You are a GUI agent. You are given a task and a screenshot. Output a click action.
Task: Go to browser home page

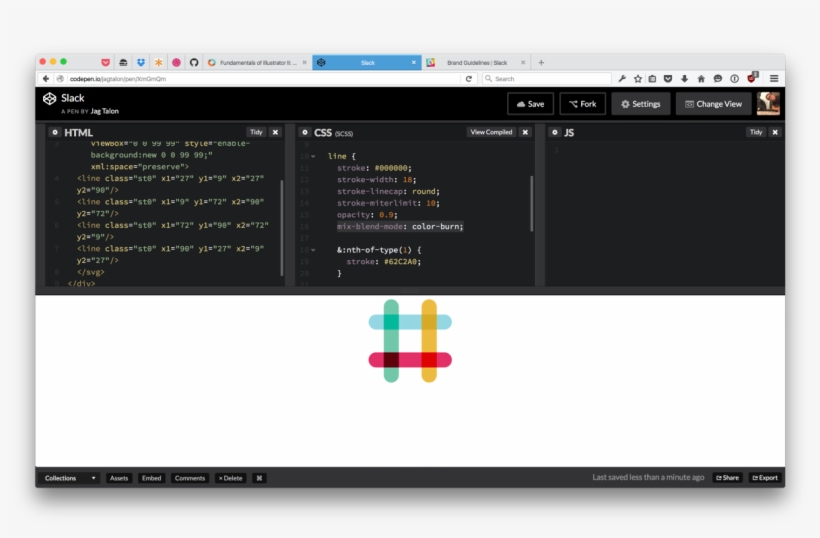pyautogui.click(x=701, y=78)
